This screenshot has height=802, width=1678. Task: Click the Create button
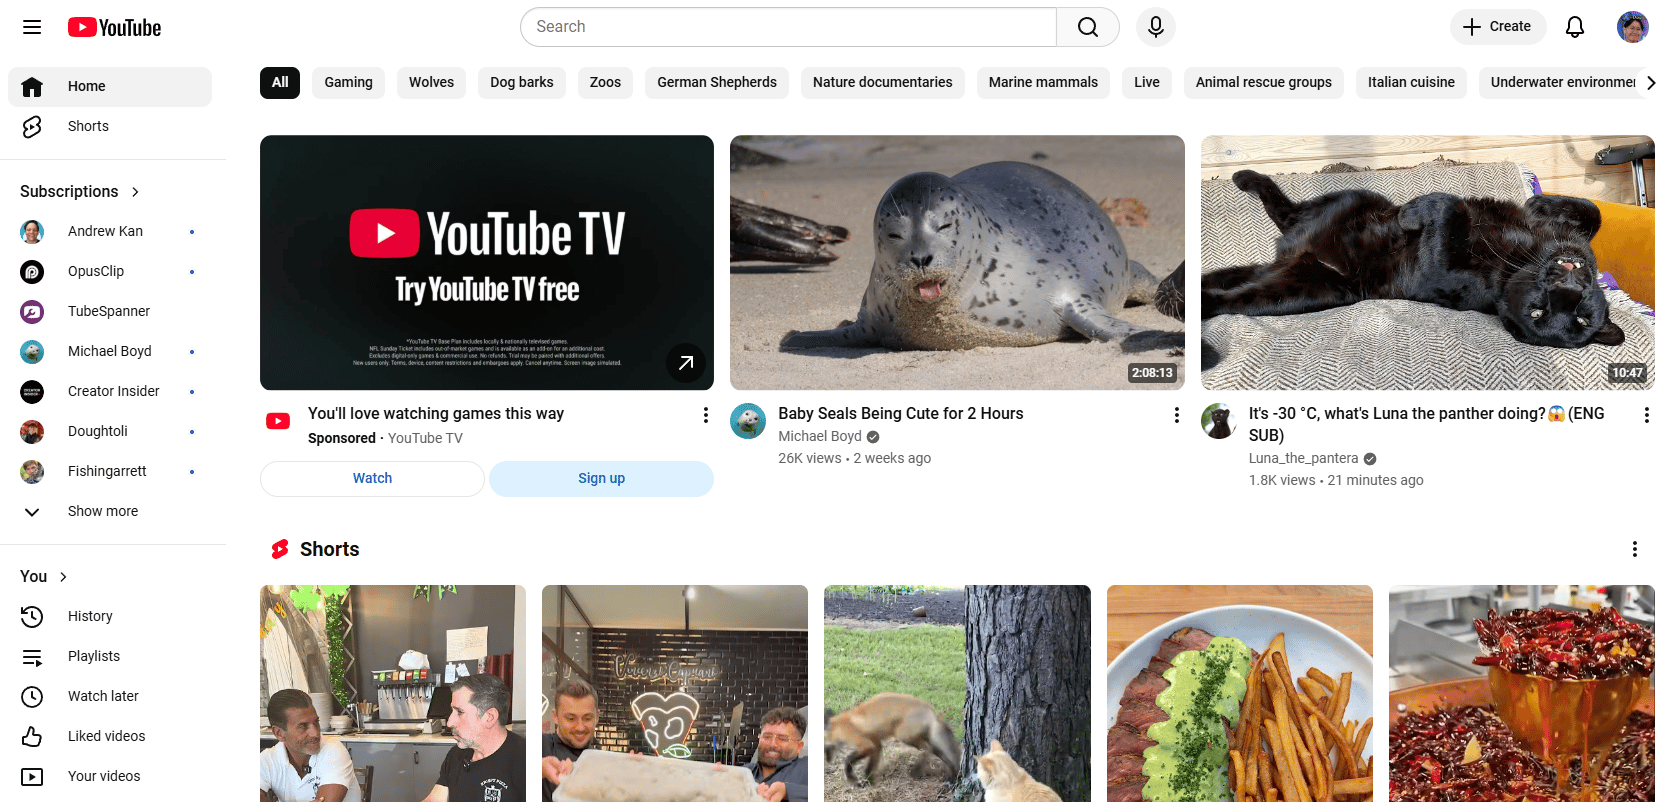coord(1497,27)
